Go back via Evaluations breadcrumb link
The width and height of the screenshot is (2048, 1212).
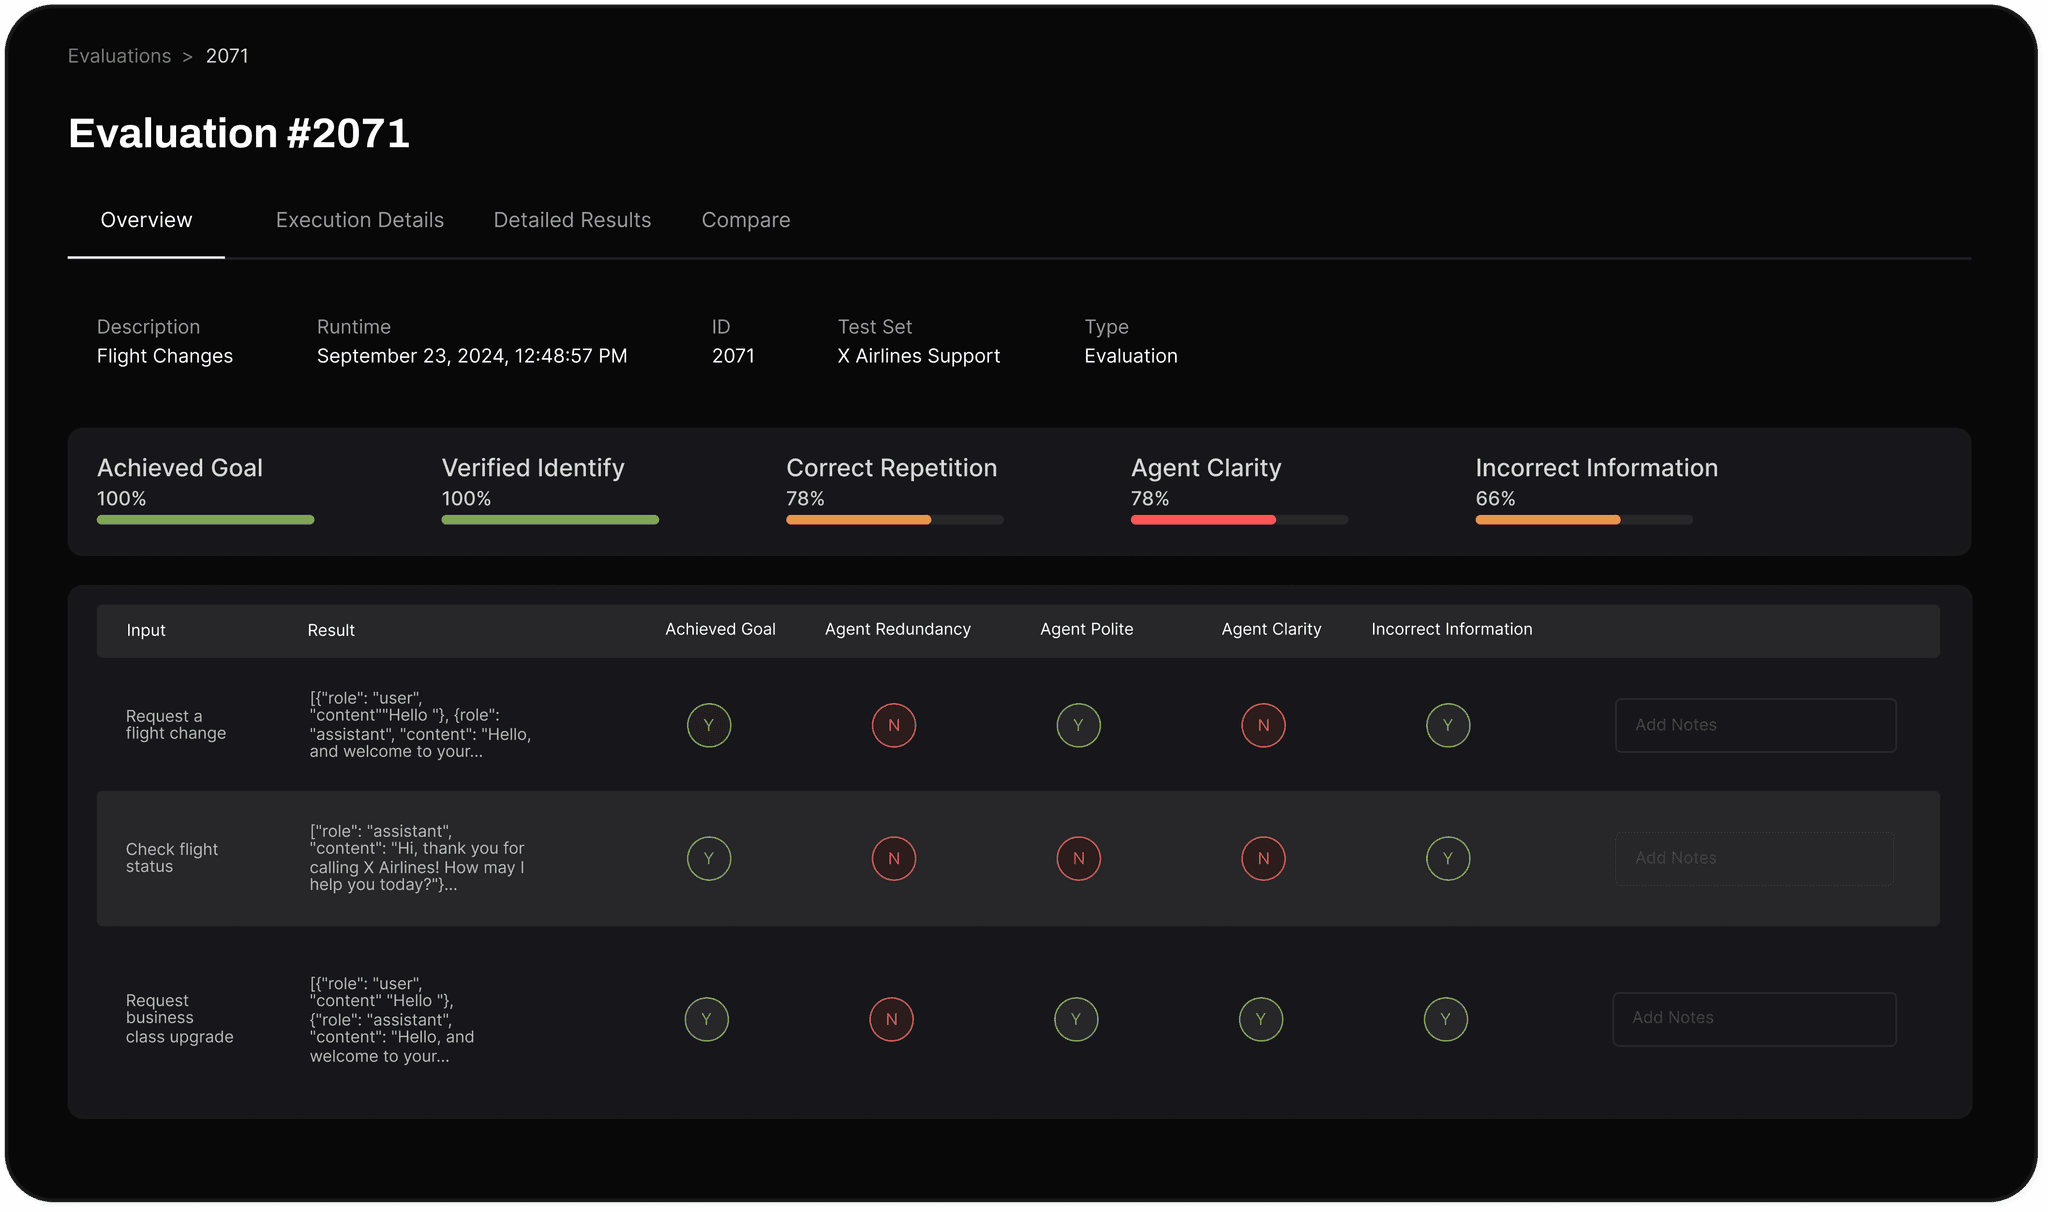click(x=119, y=56)
